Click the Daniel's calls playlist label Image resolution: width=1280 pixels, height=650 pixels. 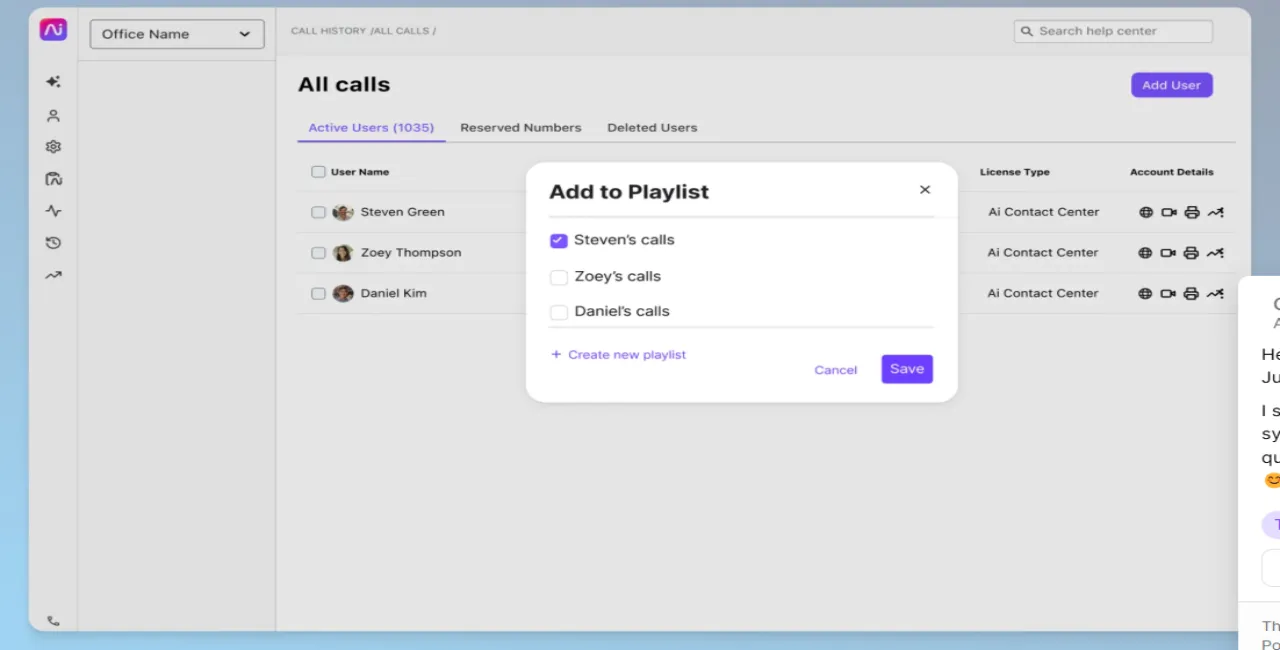coord(622,311)
